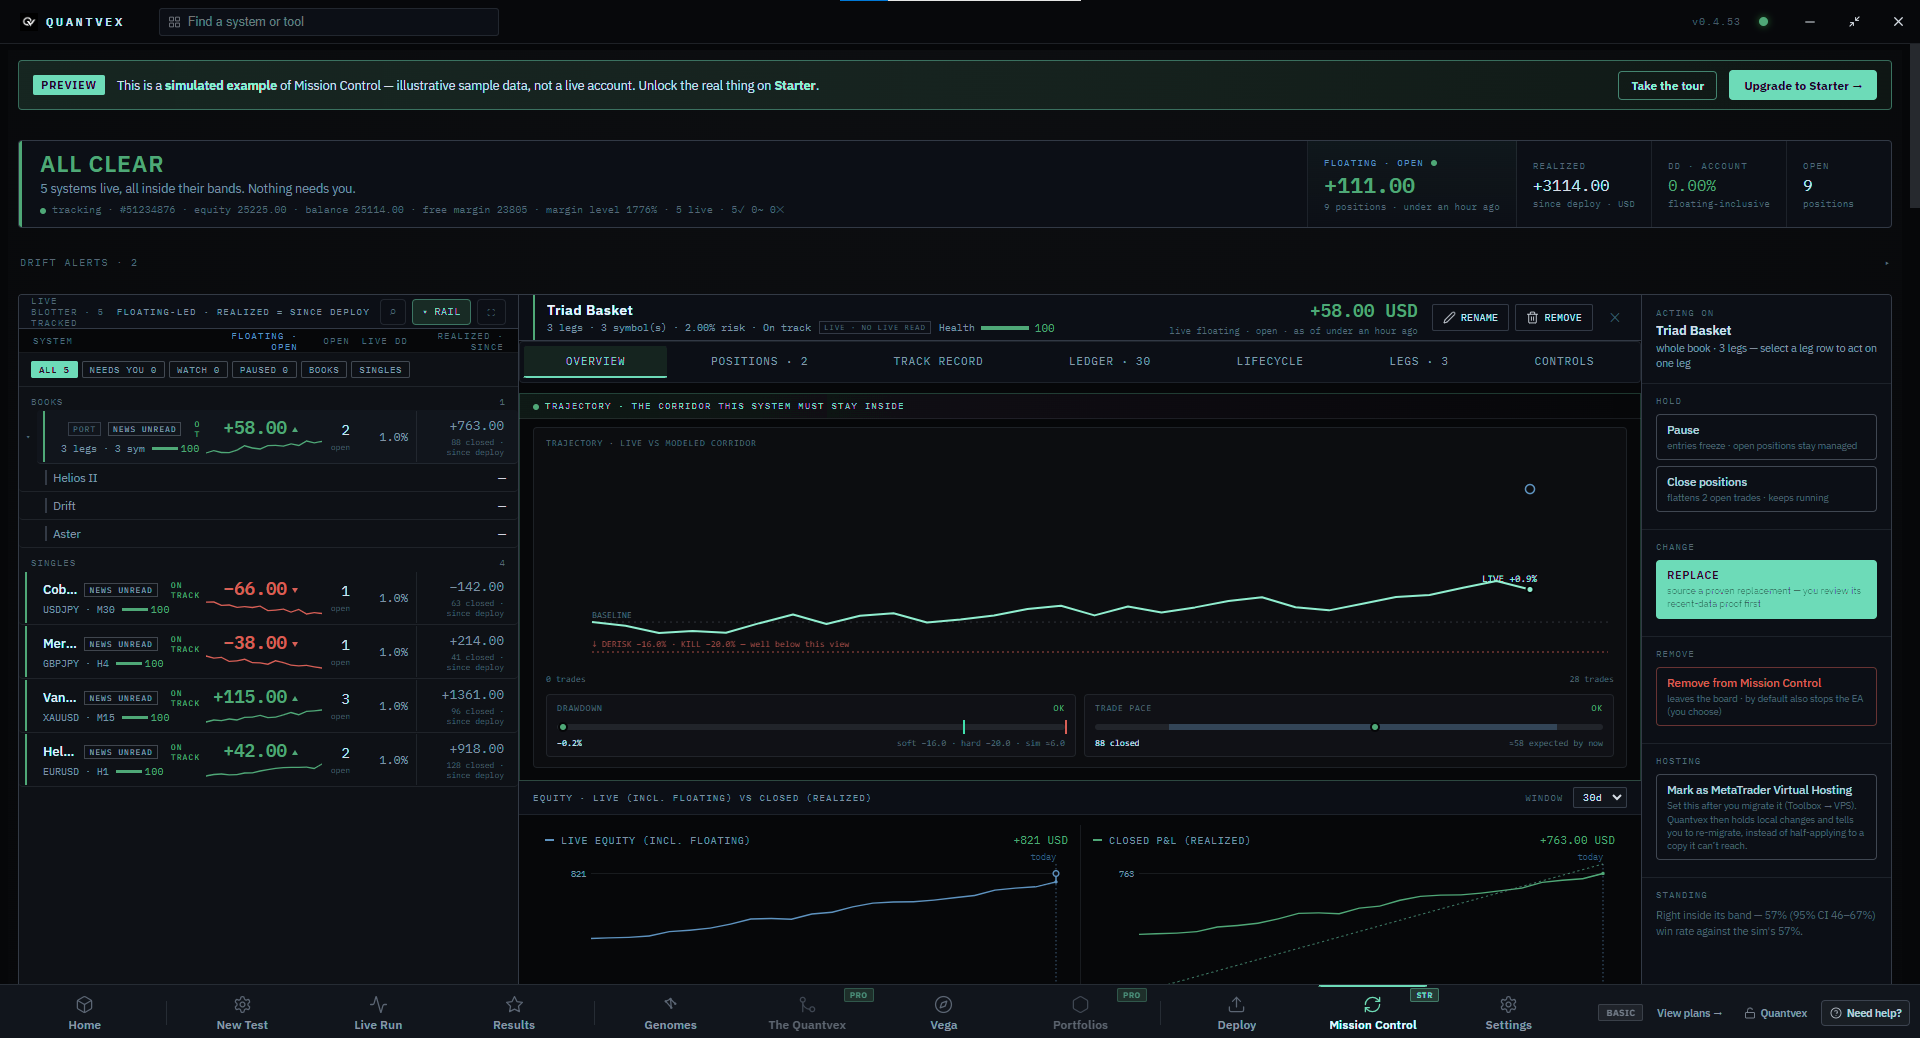Open the Controls tab
The height and width of the screenshot is (1038, 1920).
click(1564, 362)
